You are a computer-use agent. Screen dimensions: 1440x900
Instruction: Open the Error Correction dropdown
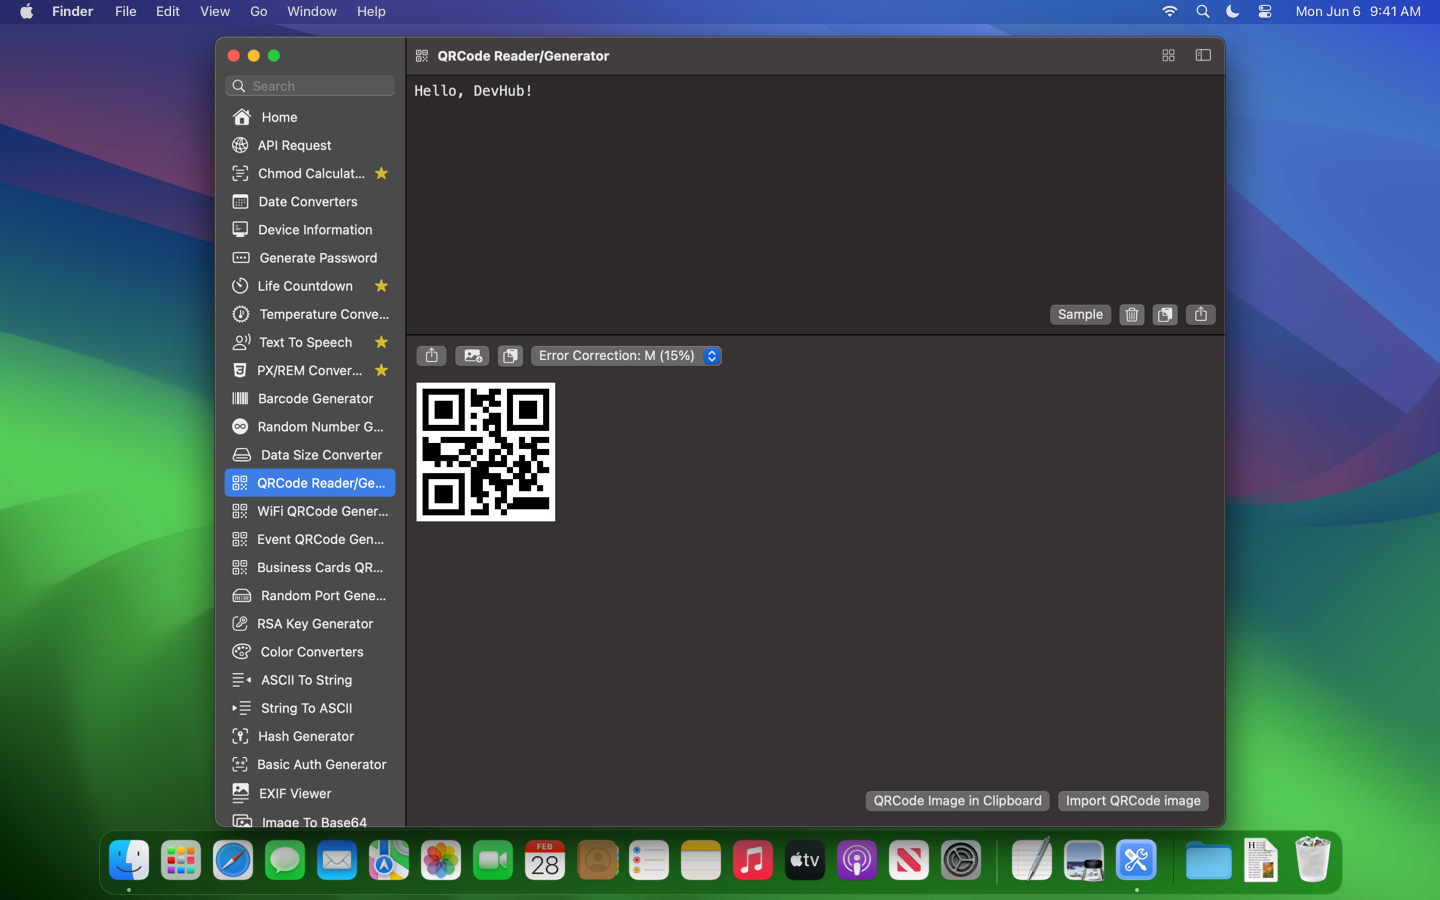click(626, 356)
